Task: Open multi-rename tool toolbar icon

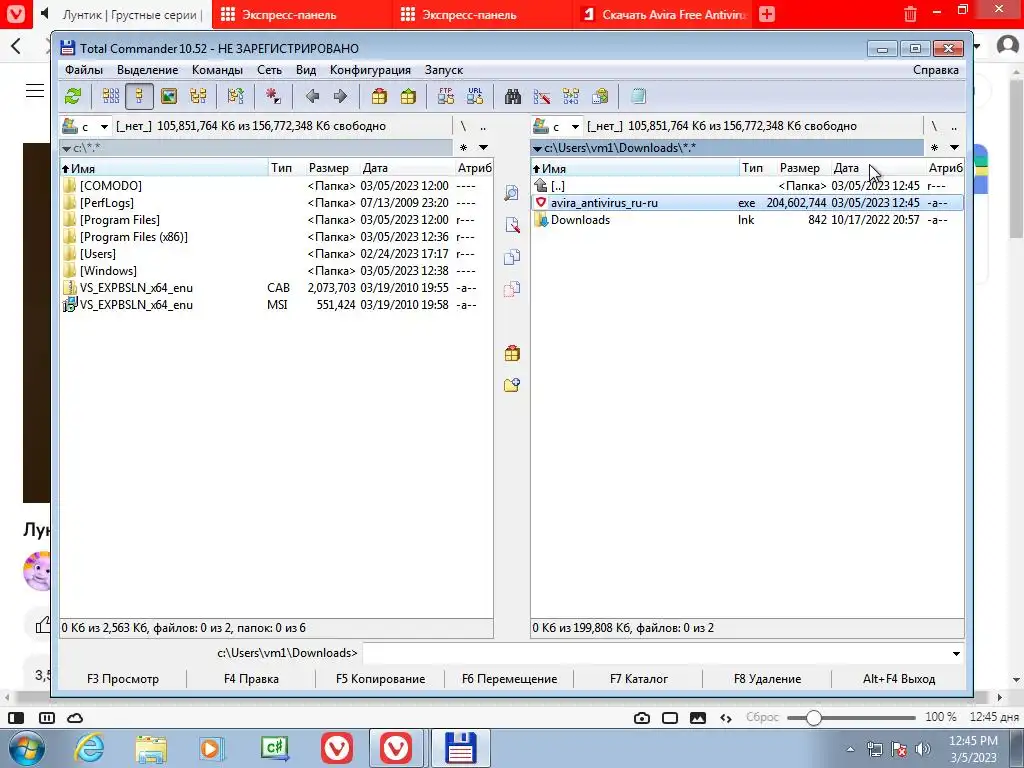Action: pyautogui.click(x=541, y=97)
